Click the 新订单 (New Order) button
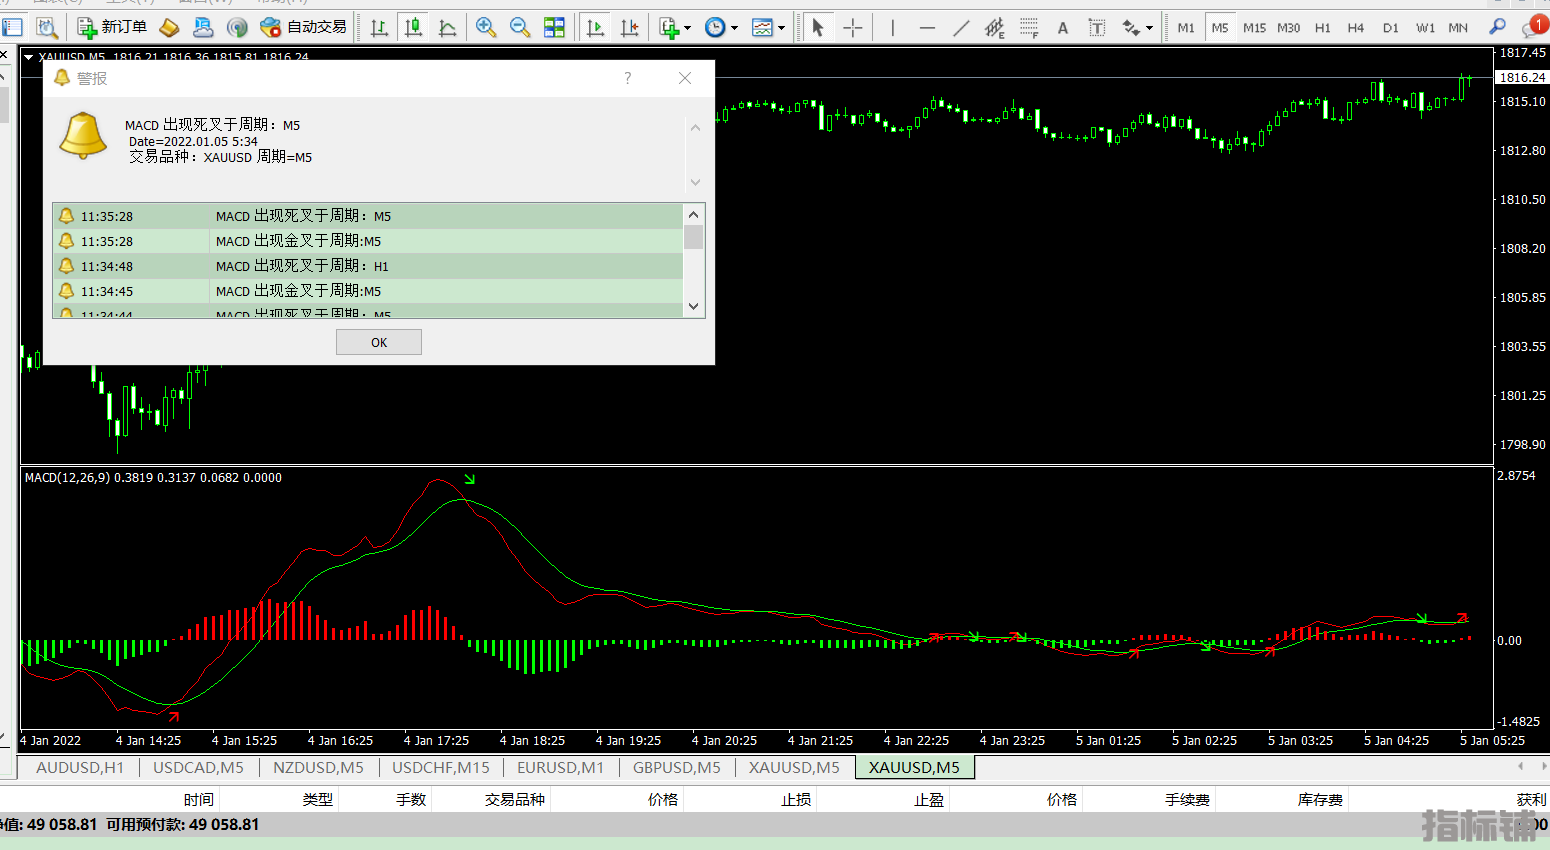This screenshot has height=850, width=1550. tap(112, 27)
